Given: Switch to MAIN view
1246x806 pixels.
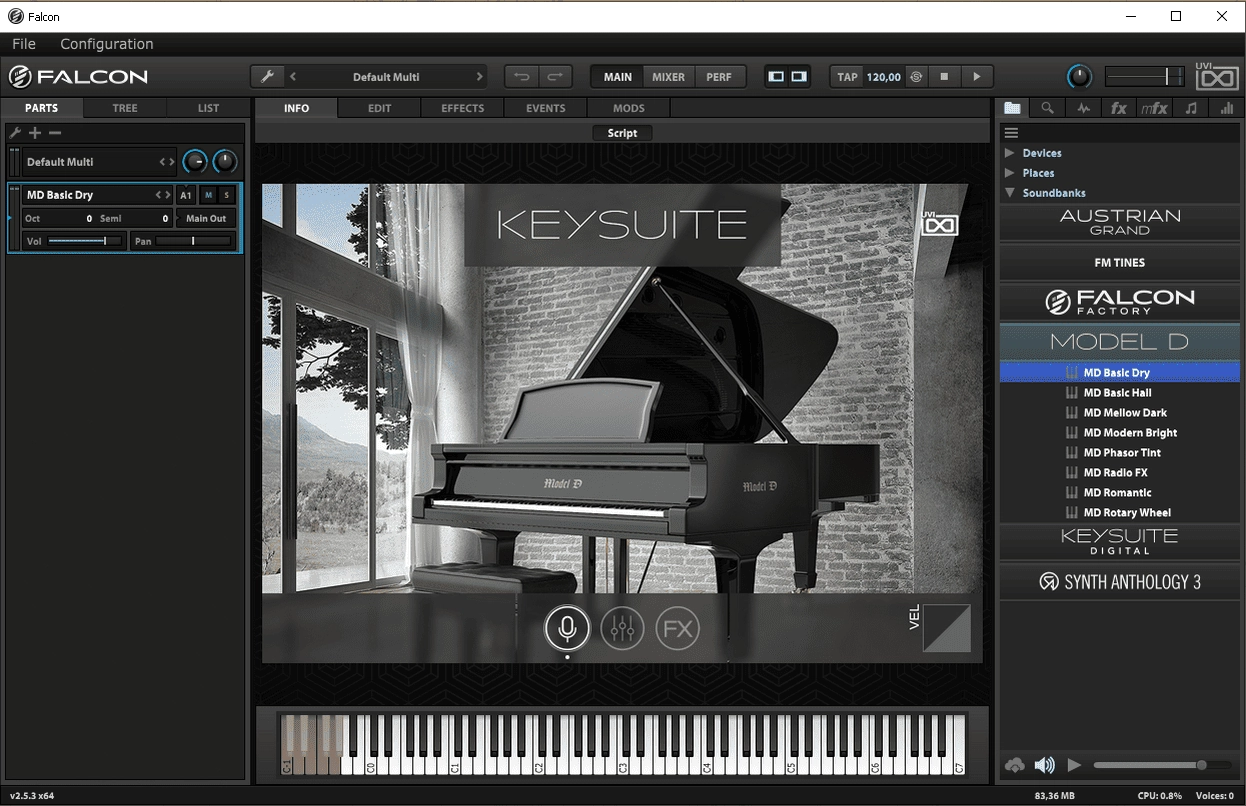Looking at the screenshot, I should 618,77.
